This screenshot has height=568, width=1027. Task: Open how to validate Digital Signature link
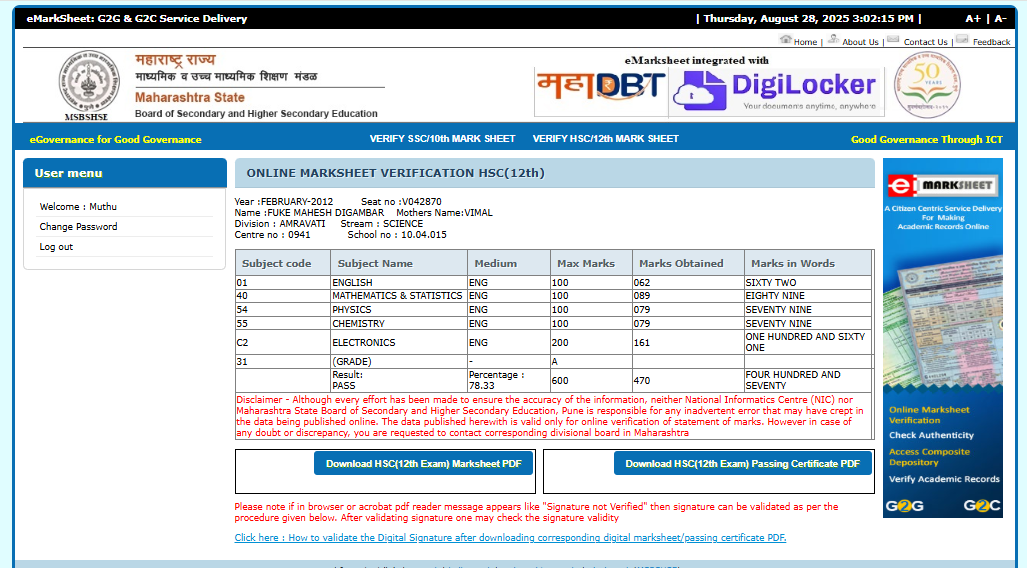point(510,538)
